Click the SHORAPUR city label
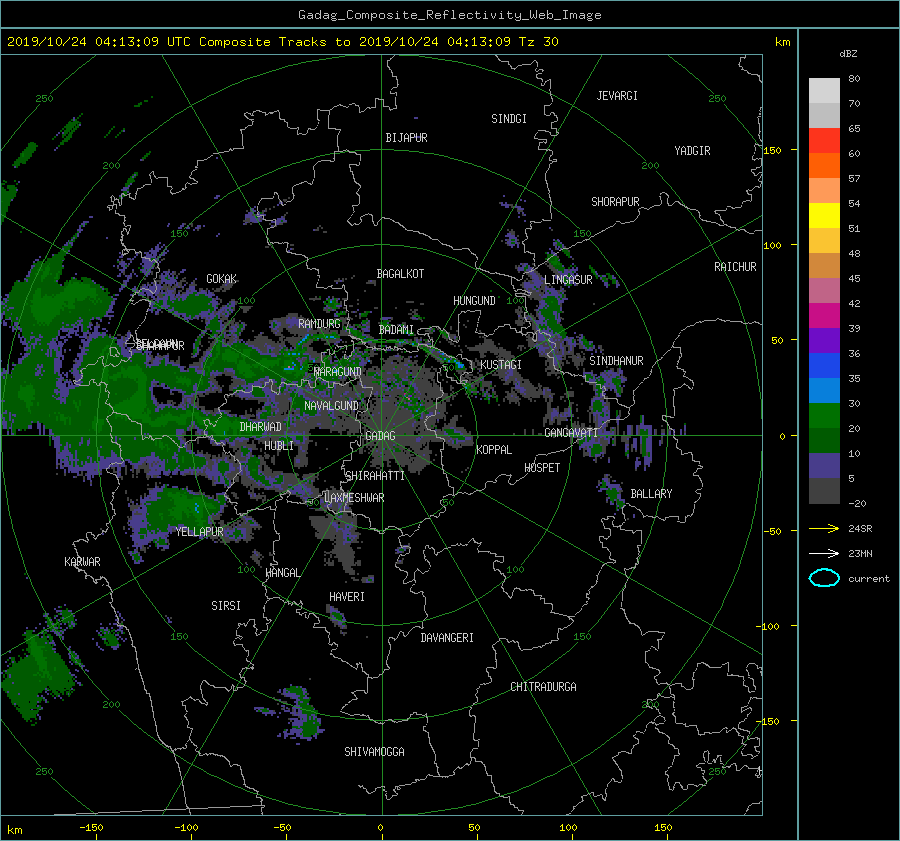Screen dimensions: 900x841 tap(615, 202)
